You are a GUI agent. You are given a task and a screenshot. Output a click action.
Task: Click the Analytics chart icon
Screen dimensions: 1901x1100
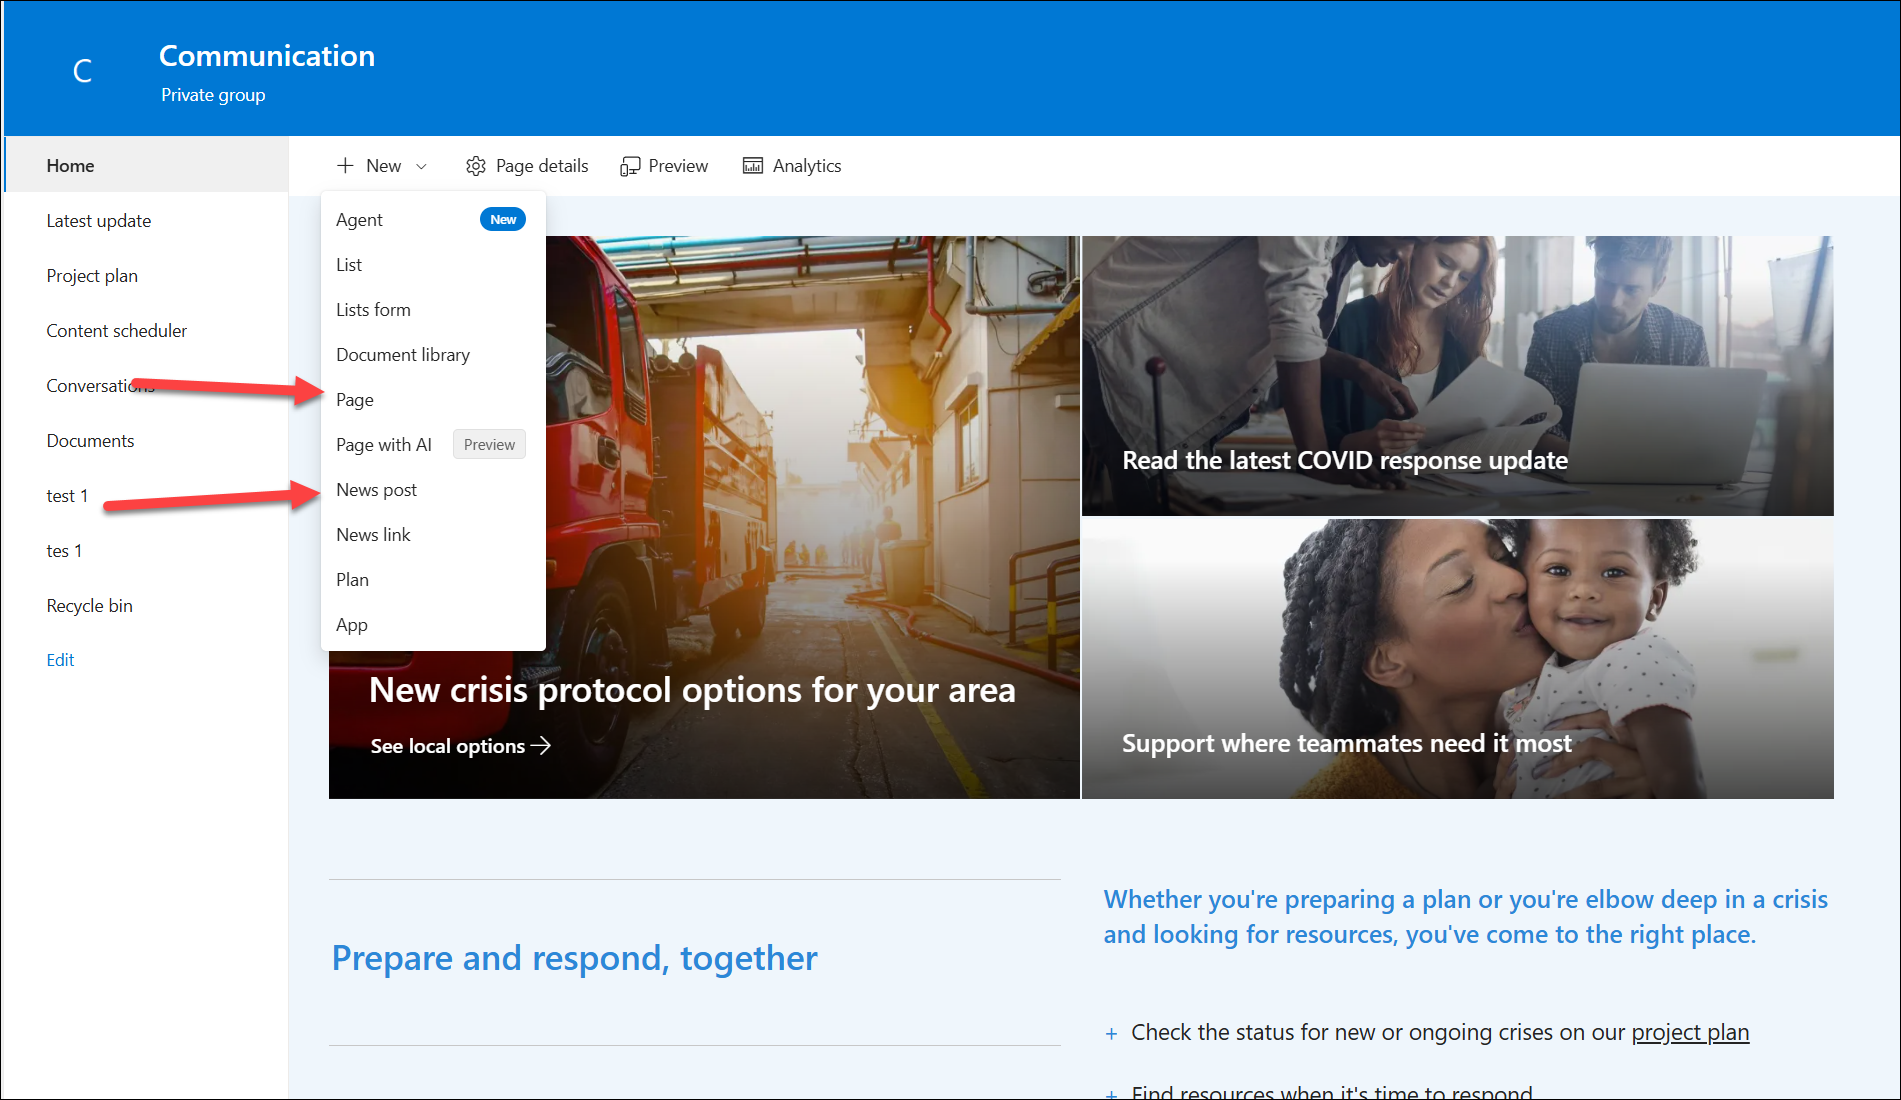(753, 166)
